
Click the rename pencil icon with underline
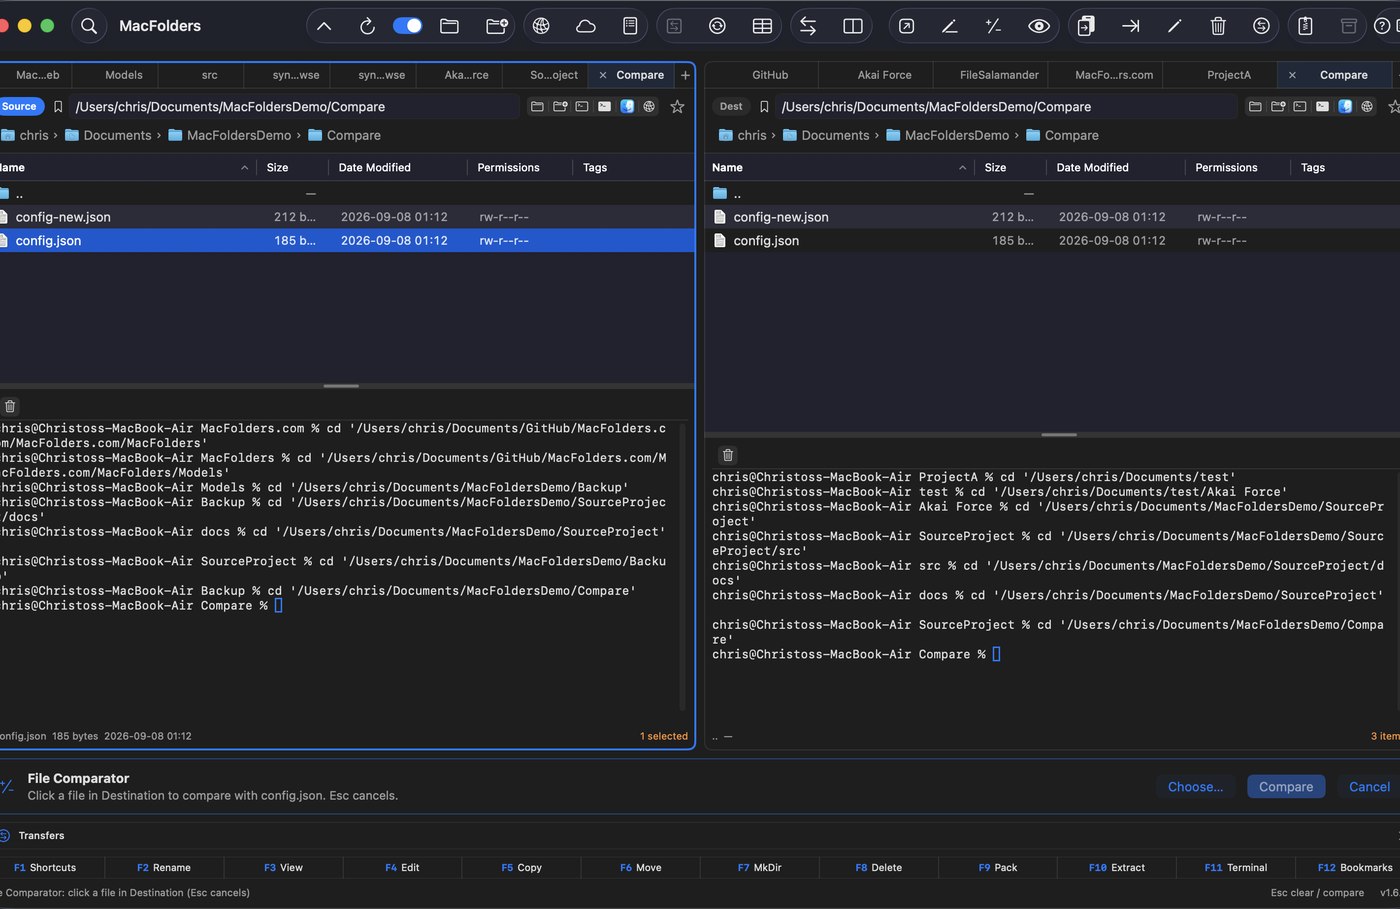(950, 26)
